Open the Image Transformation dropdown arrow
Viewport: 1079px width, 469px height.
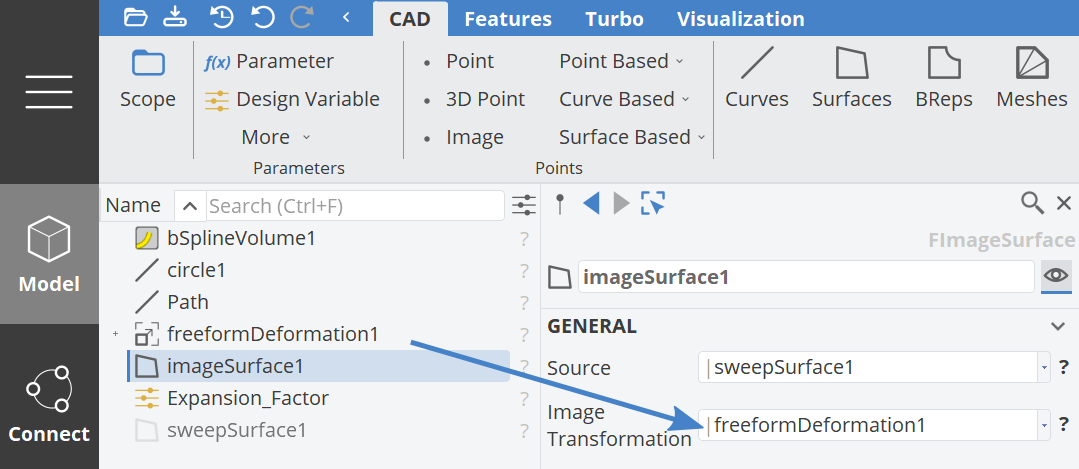pos(1044,426)
